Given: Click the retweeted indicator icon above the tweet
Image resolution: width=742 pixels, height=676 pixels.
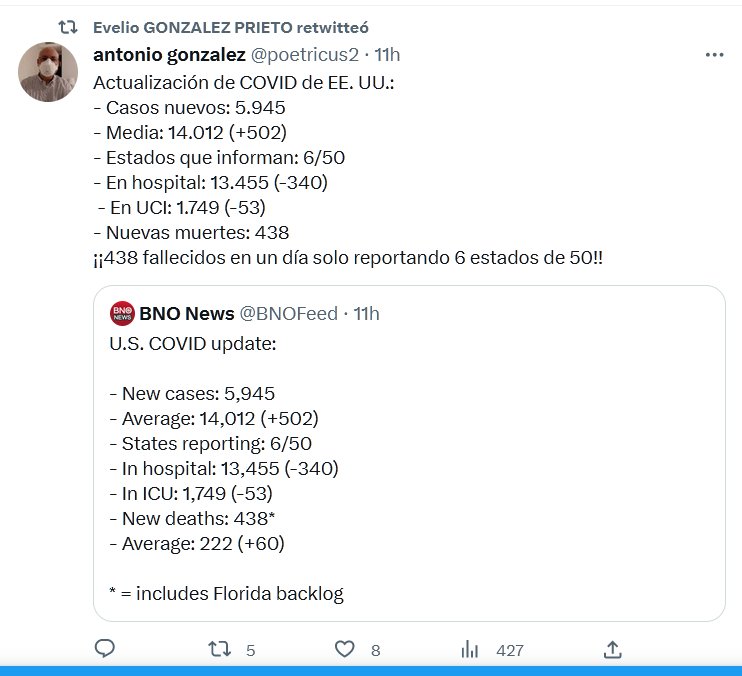Looking at the screenshot, I should tap(68, 27).
